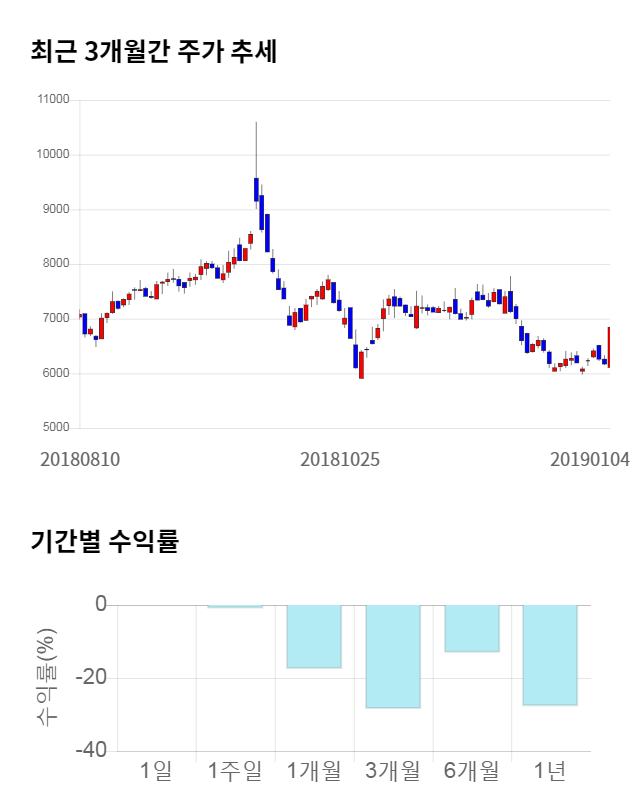Click the 8000 price axis label
Image resolution: width=640 pixels, height=810 pixels.
(55, 264)
